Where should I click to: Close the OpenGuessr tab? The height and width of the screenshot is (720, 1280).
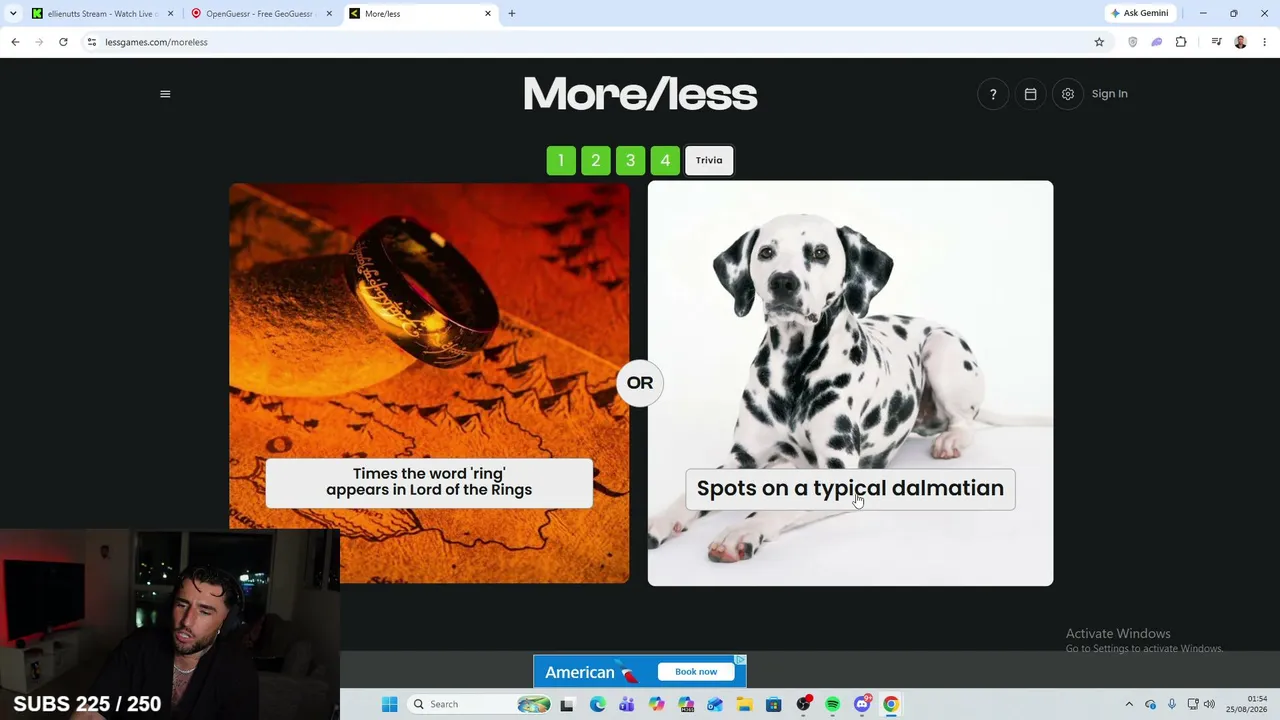pos(329,14)
